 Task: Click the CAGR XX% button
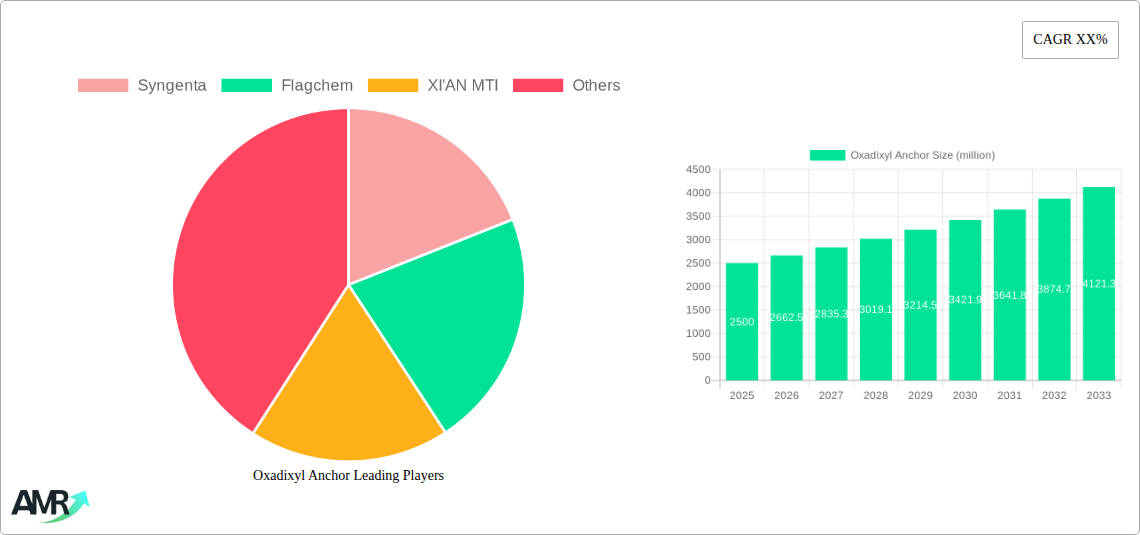tap(1069, 40)
